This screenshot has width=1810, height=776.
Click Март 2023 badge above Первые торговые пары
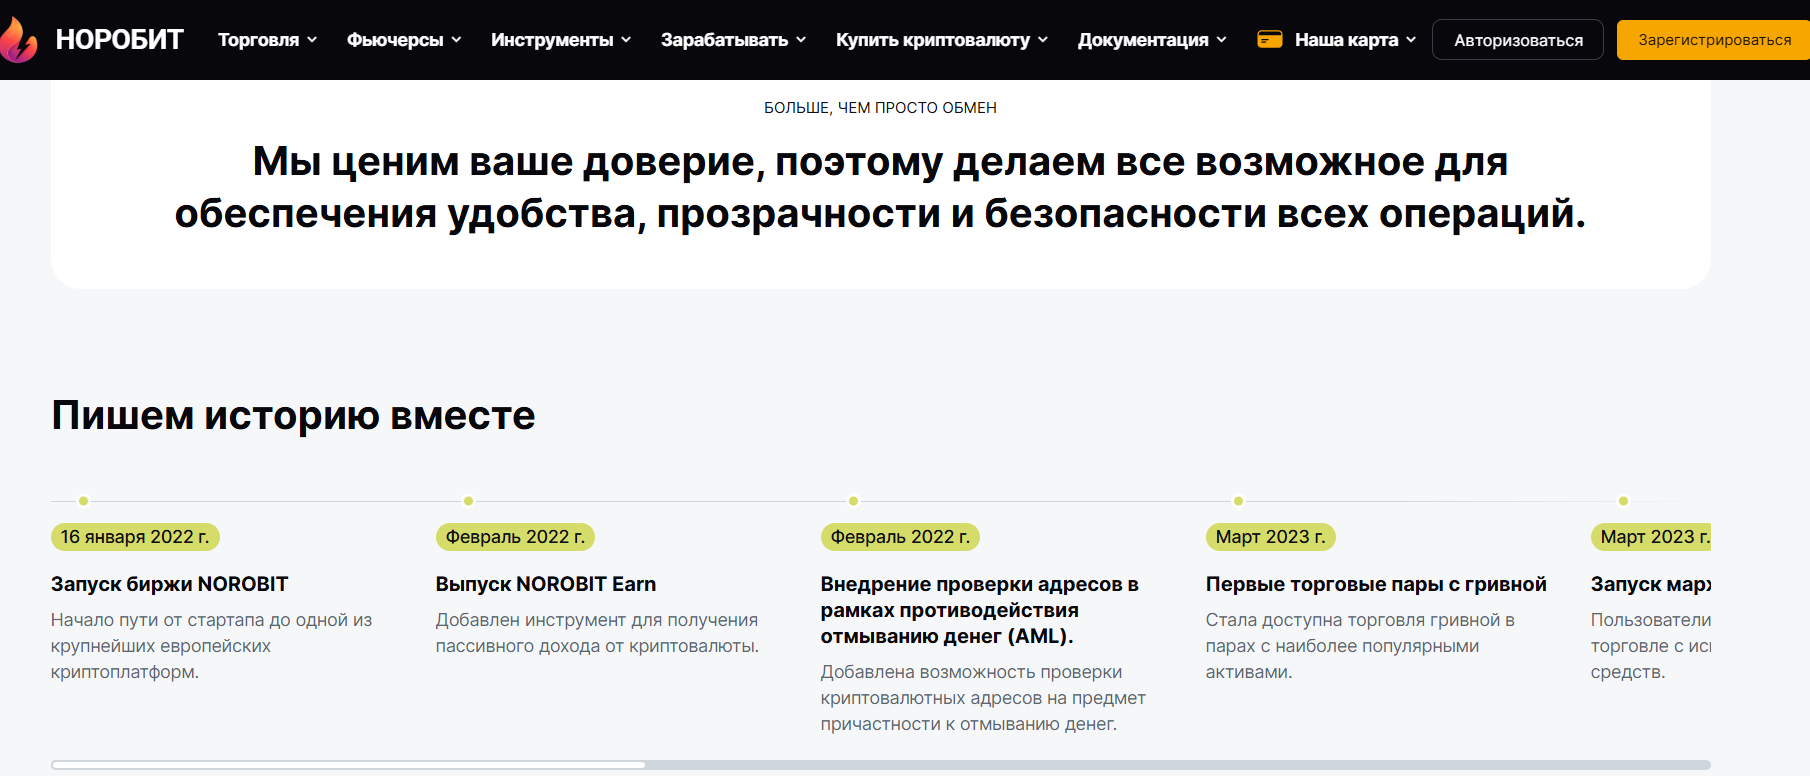[x=1270, y=537]
